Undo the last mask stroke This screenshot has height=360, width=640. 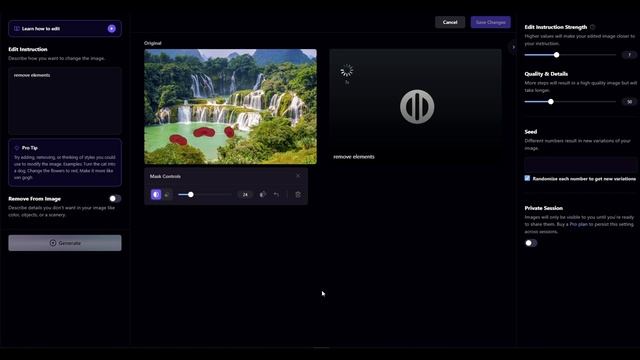tap(276, 195)
